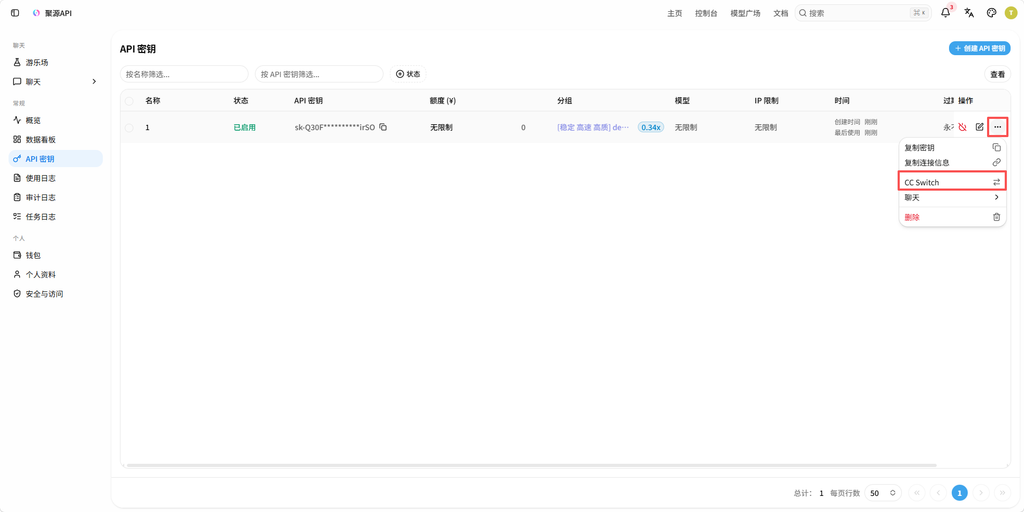Click the last-page pagination arrow

1002,493
